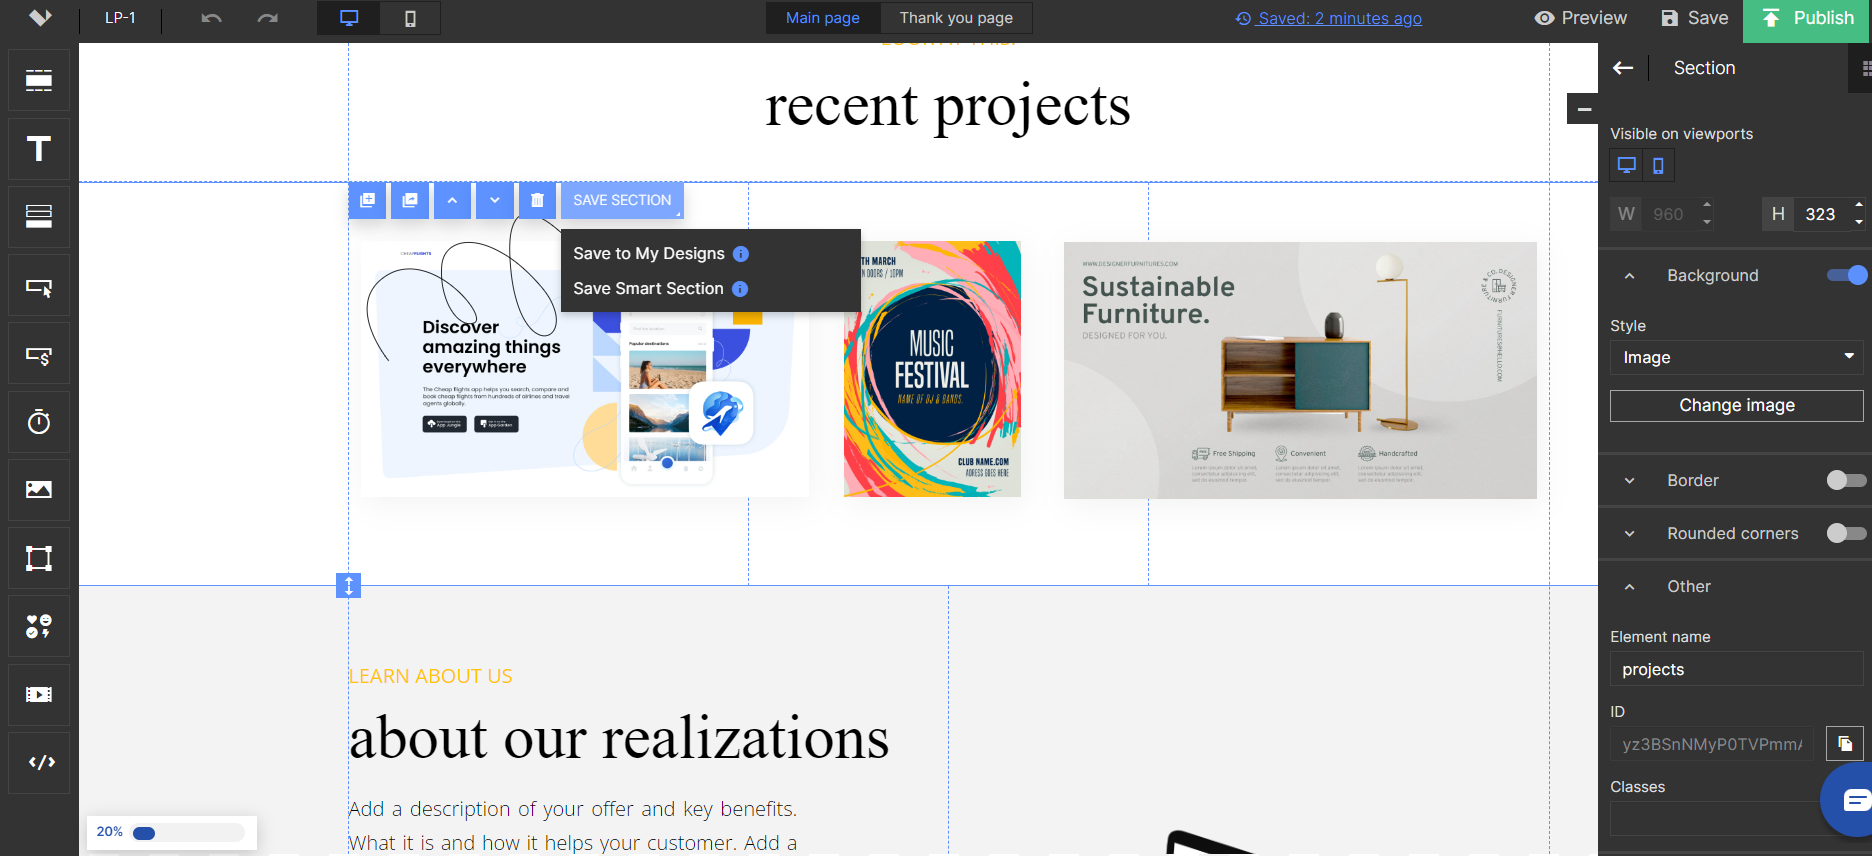
Task: Select the Video widget in sidebar
Action: [39, 694]
